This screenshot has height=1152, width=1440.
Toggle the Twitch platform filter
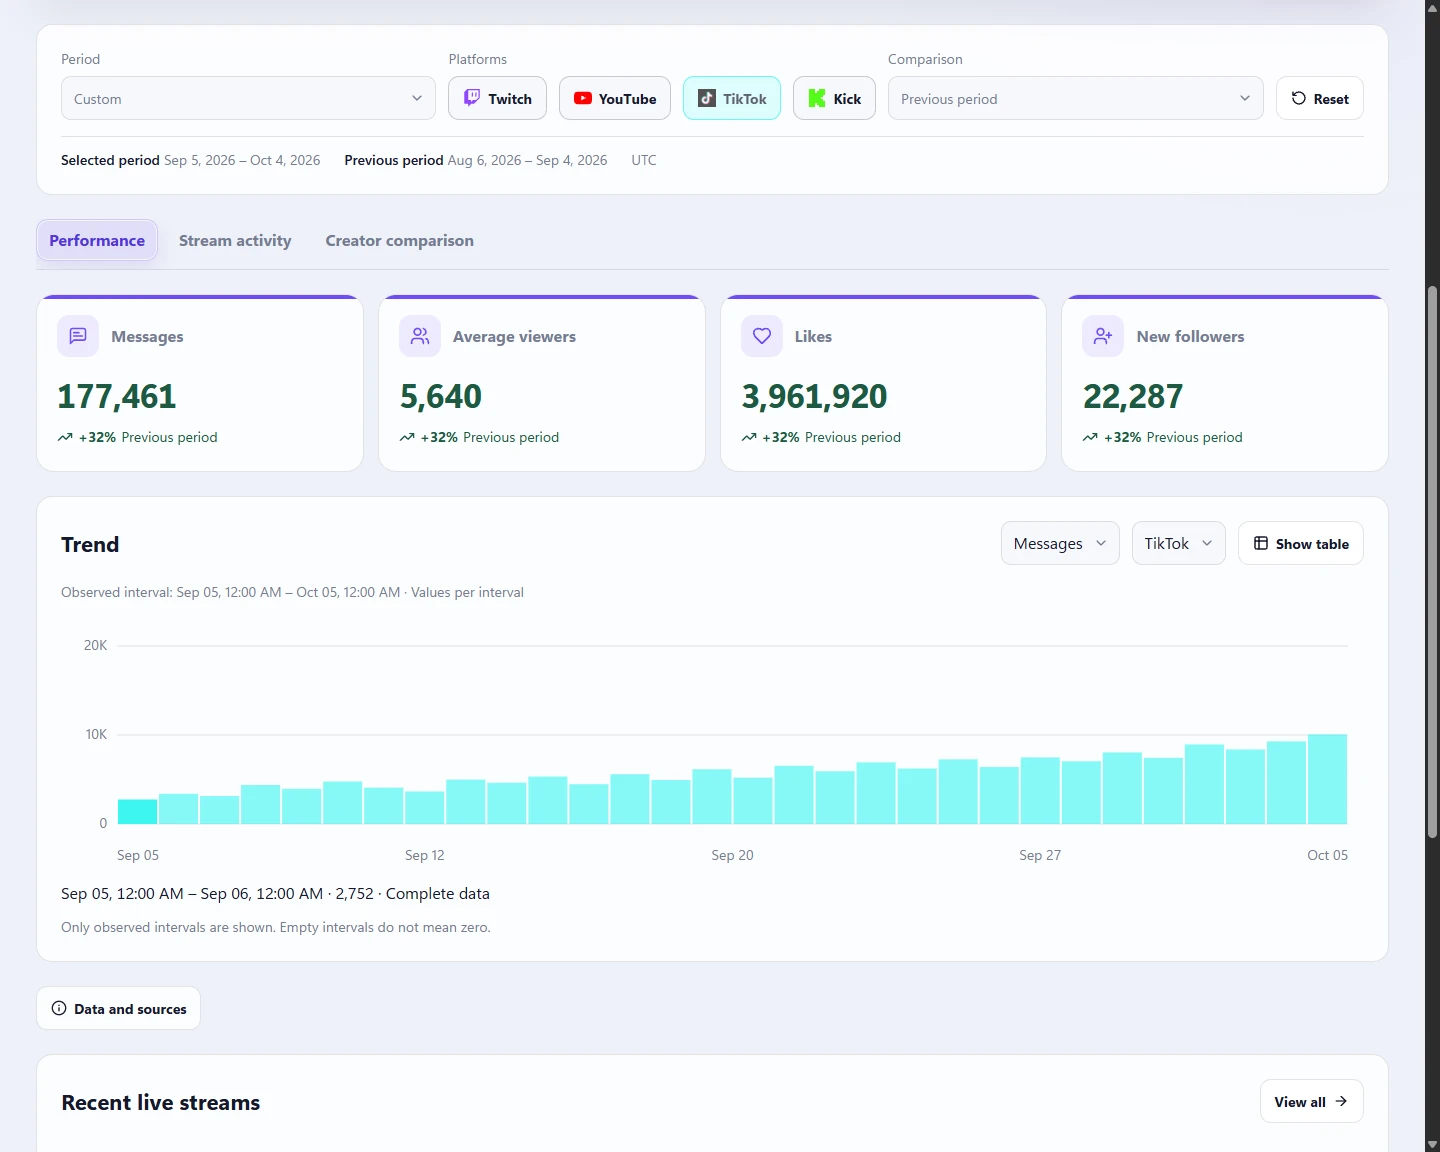(x=497, y=98)
